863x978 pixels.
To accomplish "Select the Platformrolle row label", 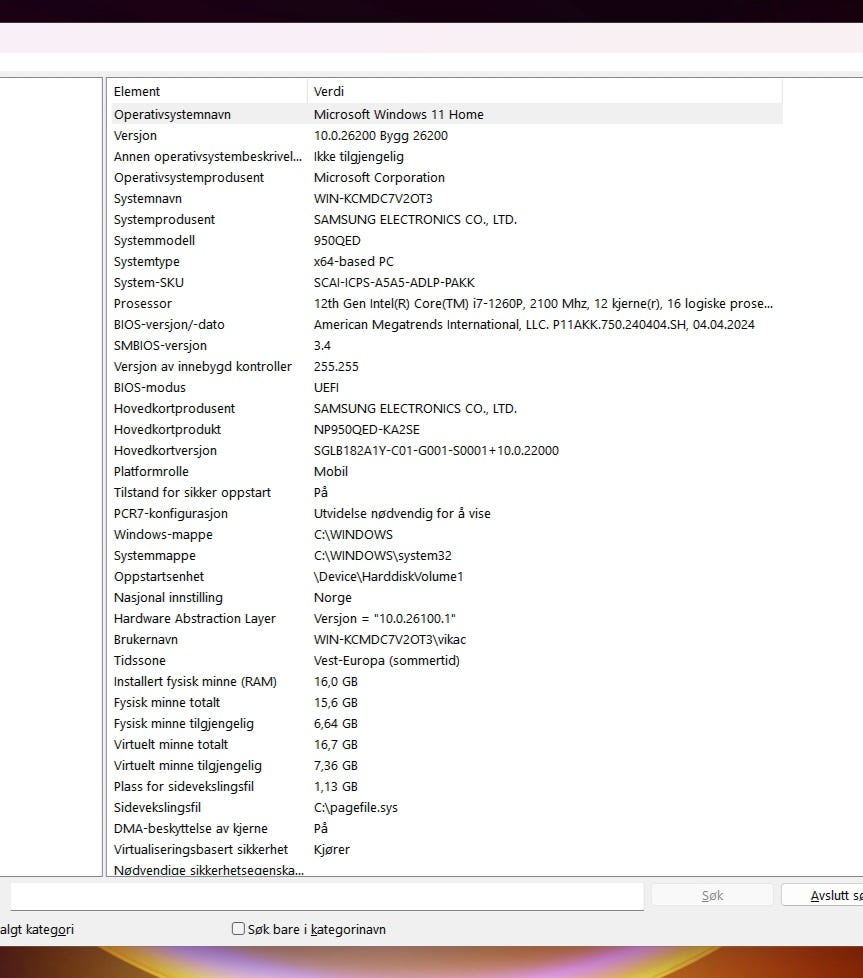I will pyautogui.click(x=151, y=472).
